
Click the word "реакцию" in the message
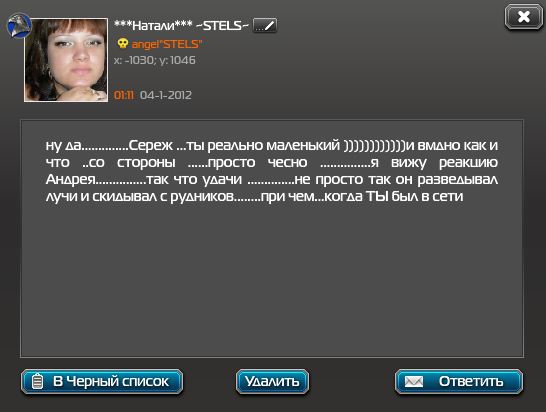468,163
